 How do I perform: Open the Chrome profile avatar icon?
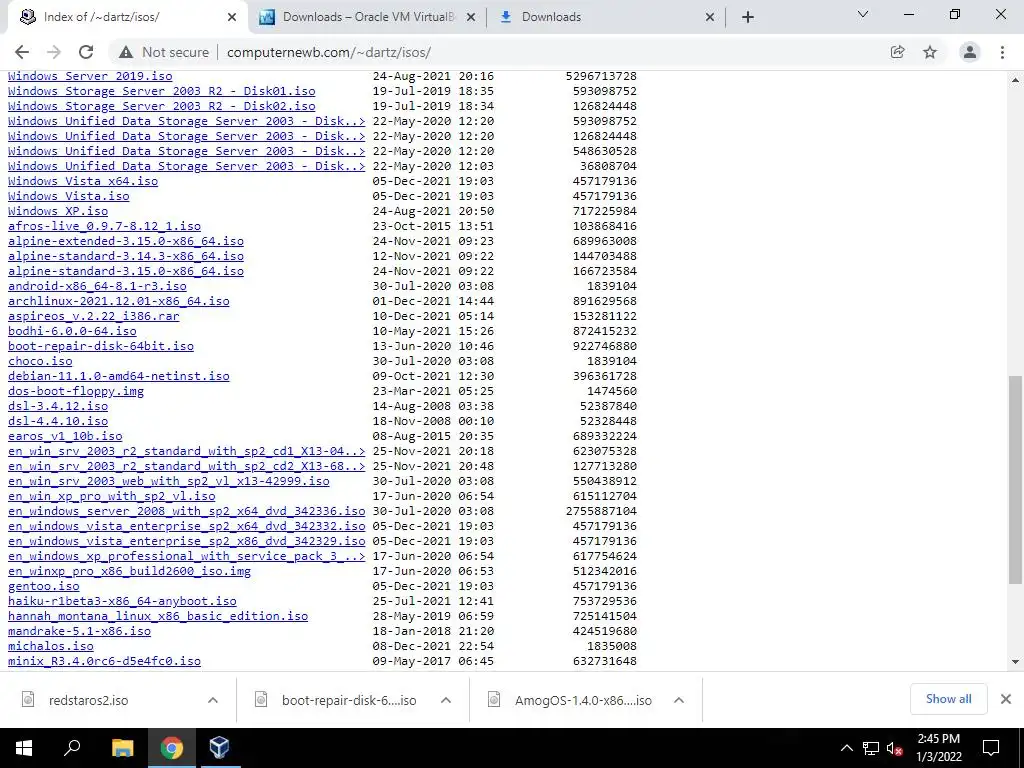pyautogui.click(x=970, y=52)
